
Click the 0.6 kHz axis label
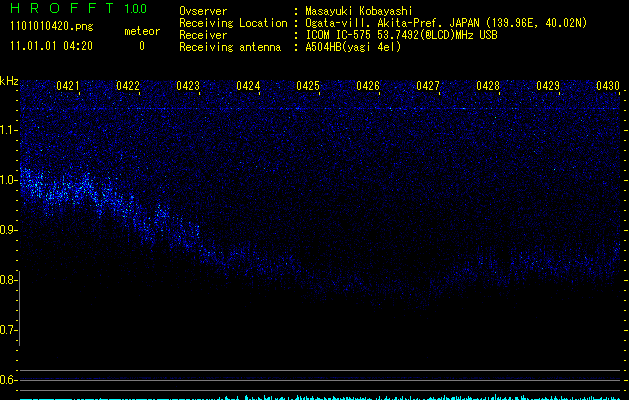[x=8, y=380]
